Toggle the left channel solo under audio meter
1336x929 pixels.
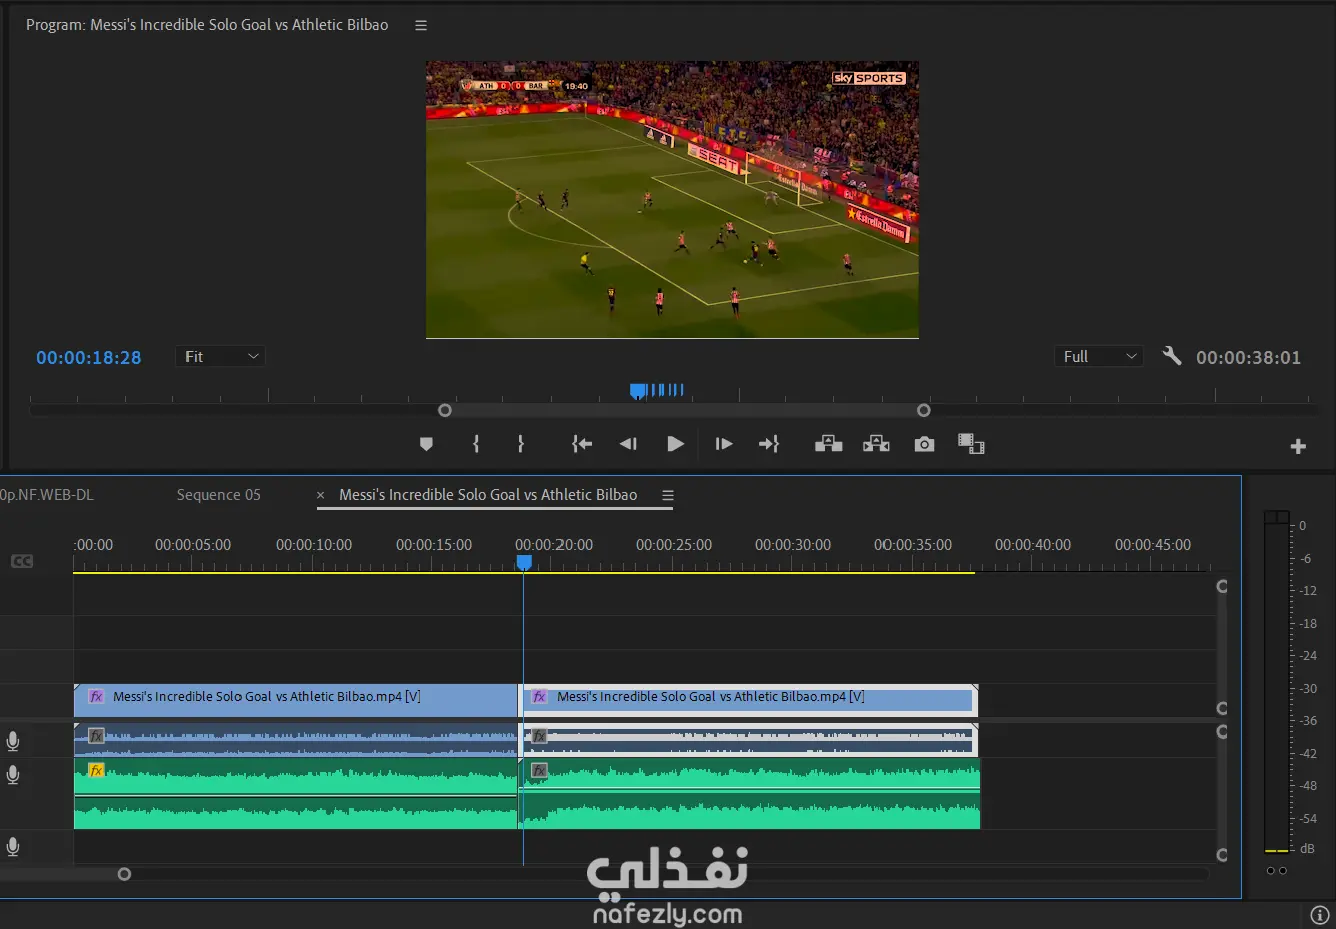tap(1271, 871)
